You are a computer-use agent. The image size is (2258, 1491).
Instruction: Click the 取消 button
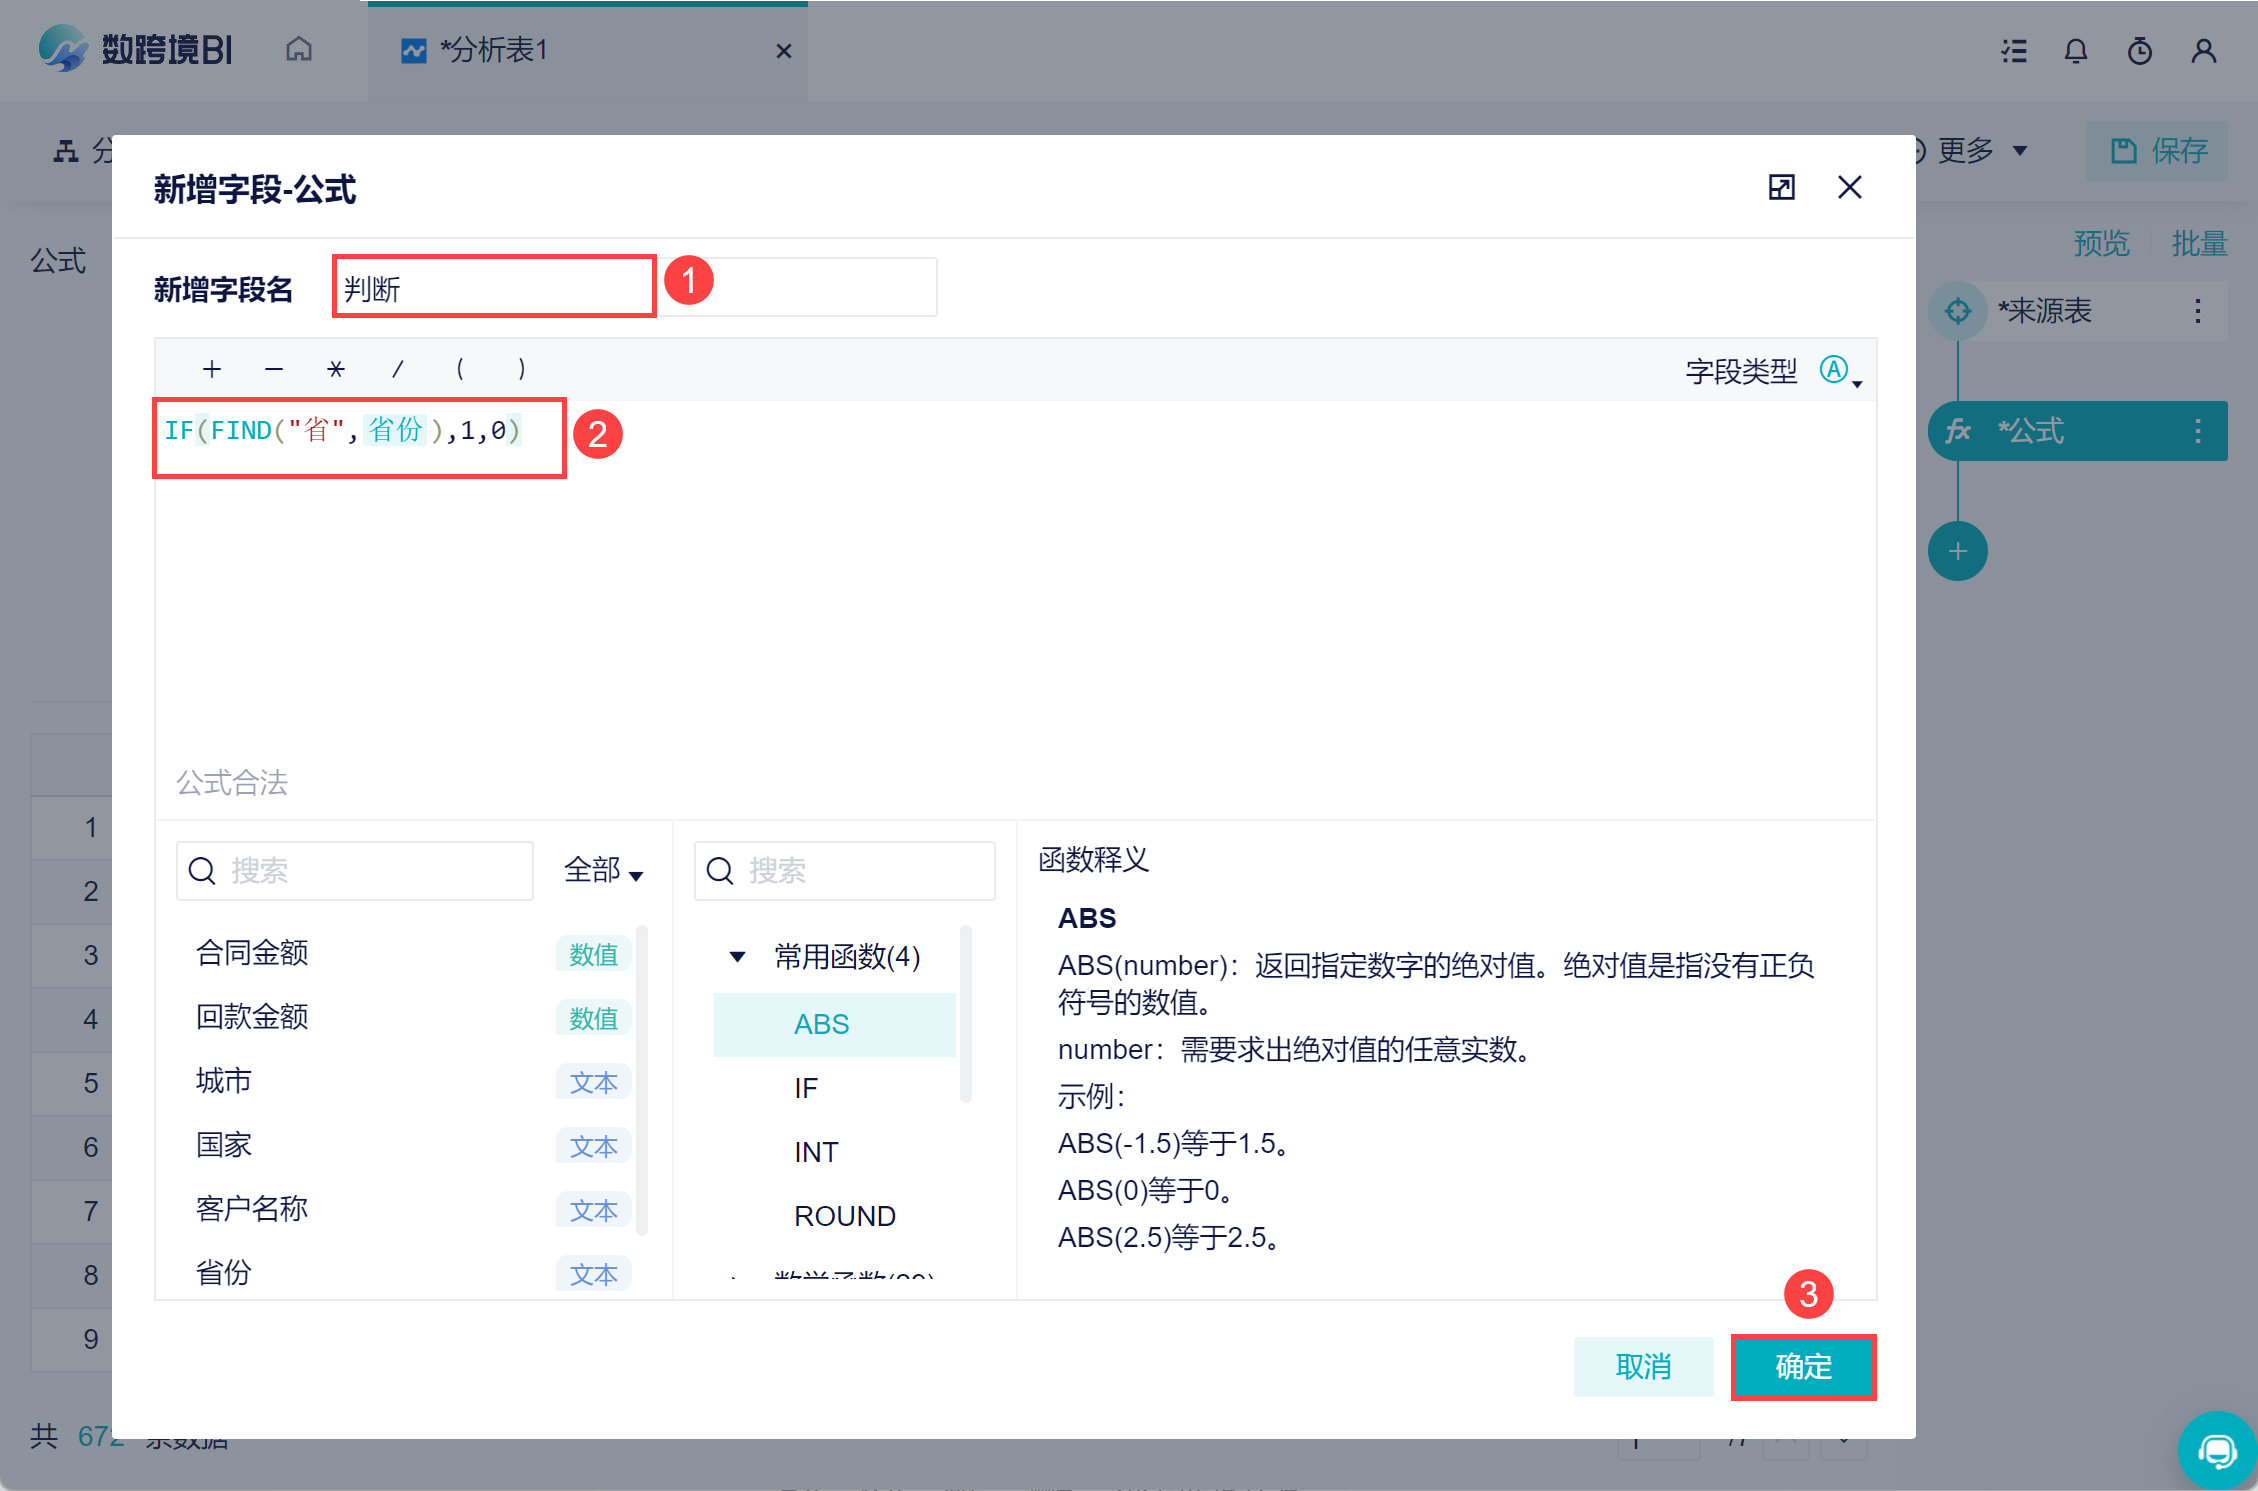click(x=1643, y=1366)
